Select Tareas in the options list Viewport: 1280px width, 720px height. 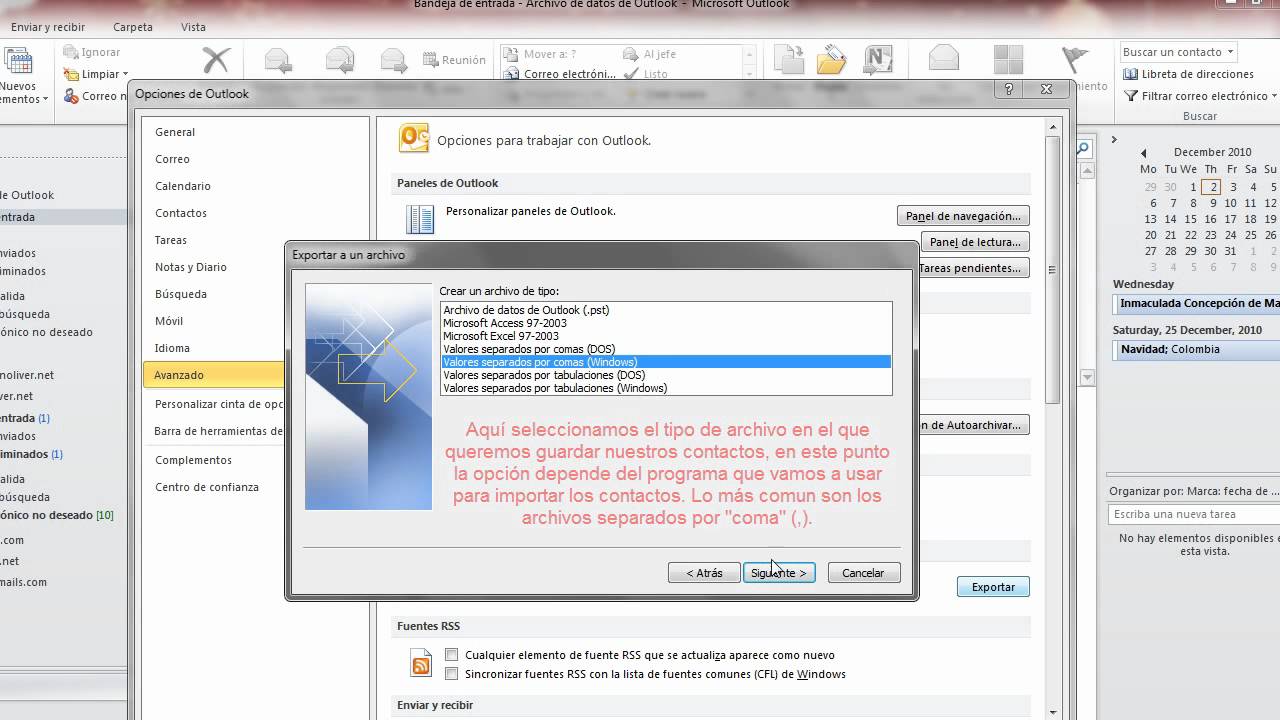point(213,240)
